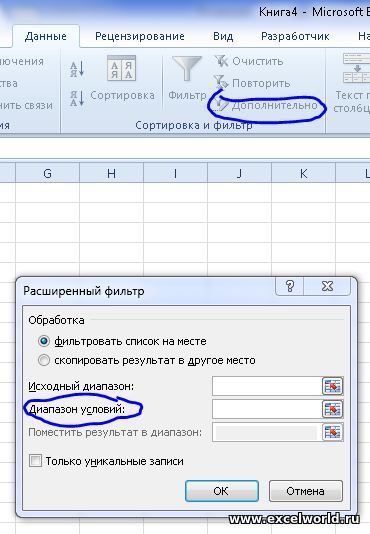Select column G header
The height and width of the screenshot is (534, 370).
pyautogui.click(x=47, y=173)
